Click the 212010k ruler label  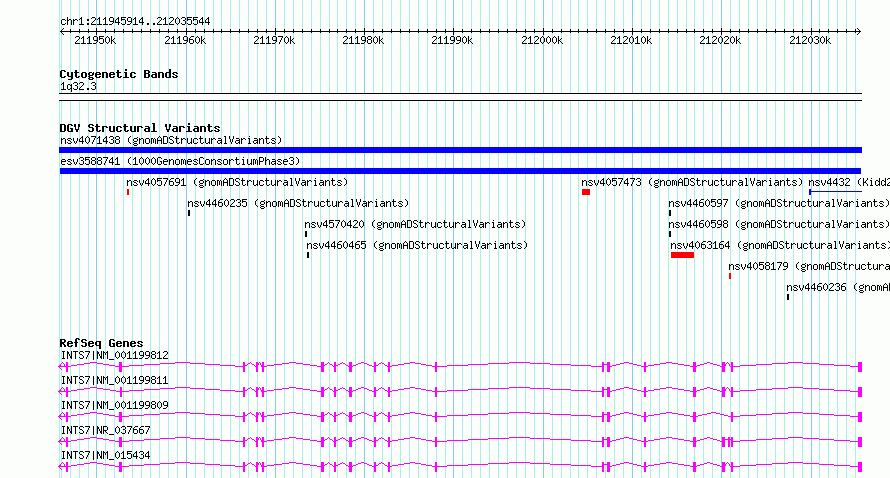tap(631, 40)
